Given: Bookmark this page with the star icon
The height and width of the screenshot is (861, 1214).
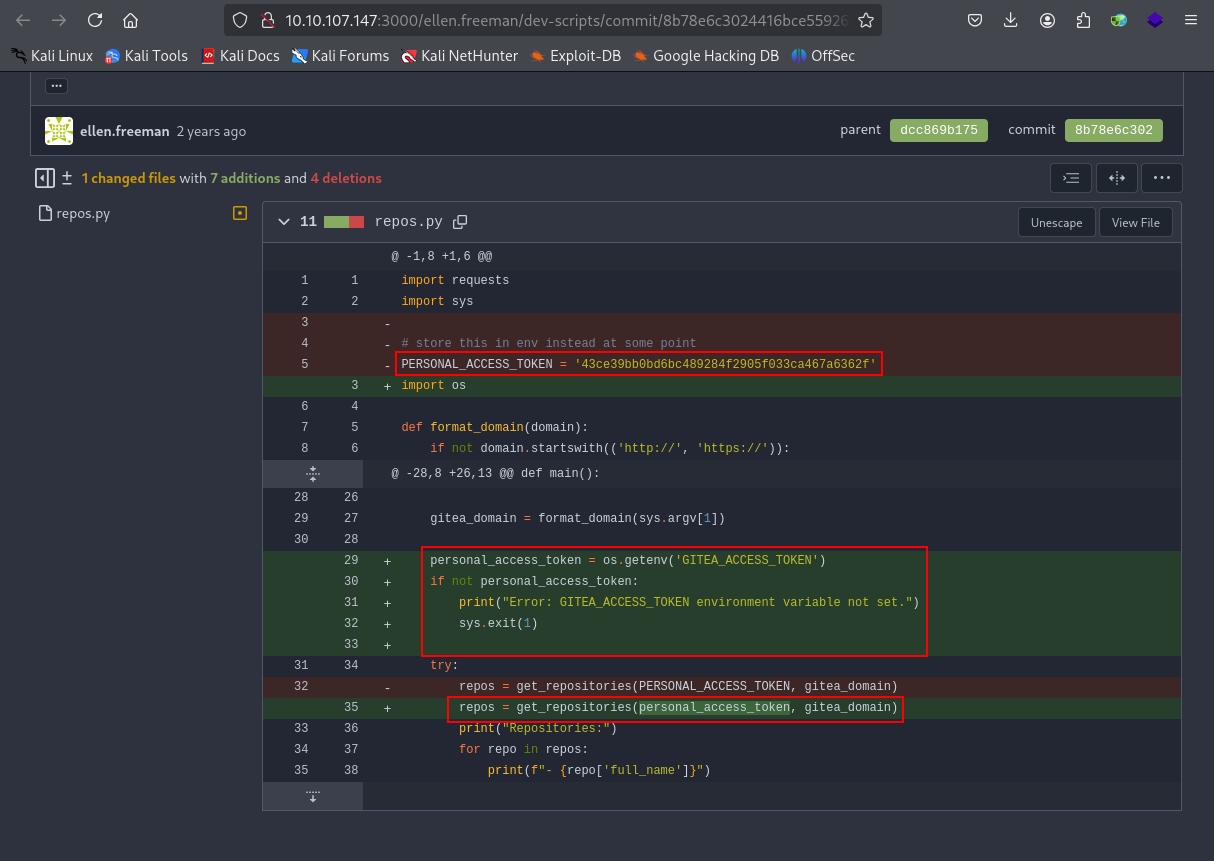Looking at the screenshot, I should [x=866, y=20].
